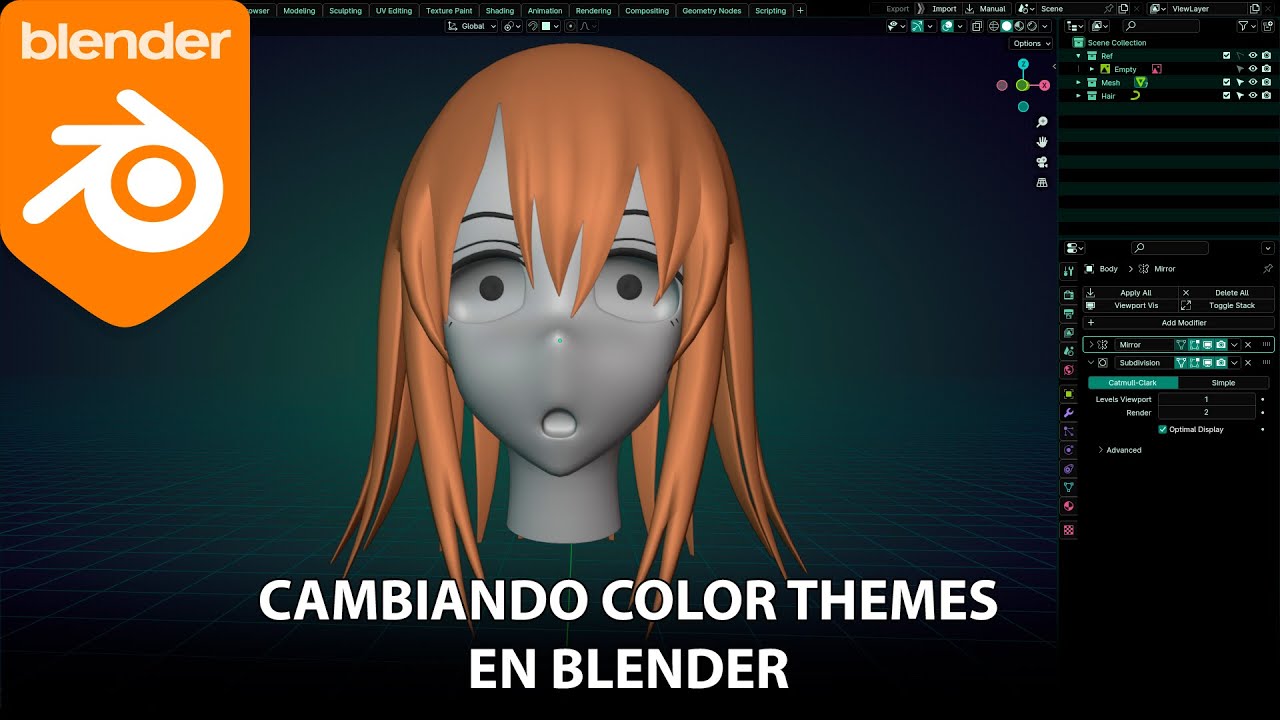The width and height of the screenshot is (1280, 720).
Task: Open the Material properties sphere tab icon
Action: pyautogui.click(x=1069, y=506)
